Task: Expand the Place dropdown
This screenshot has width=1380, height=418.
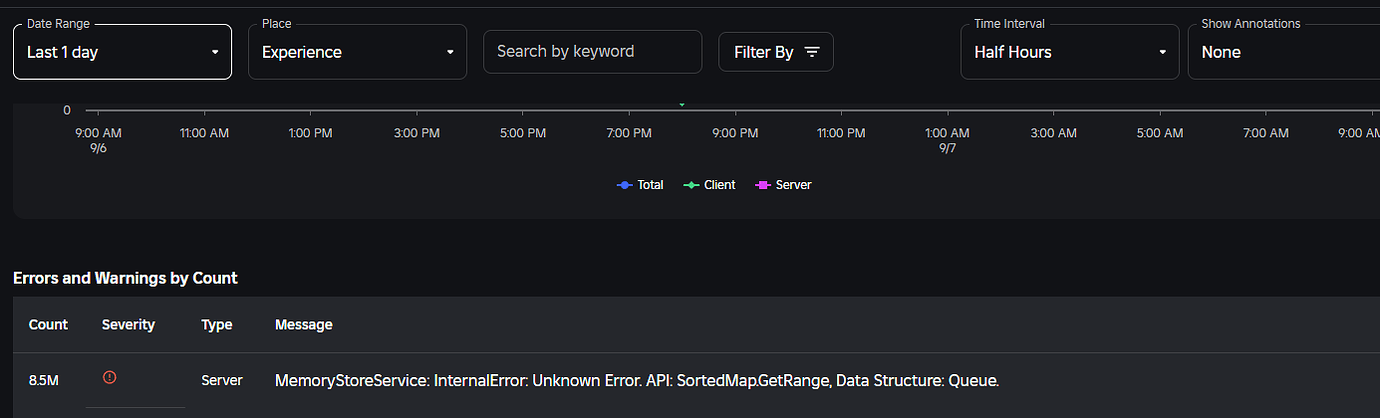Action: tap(357, 52)
